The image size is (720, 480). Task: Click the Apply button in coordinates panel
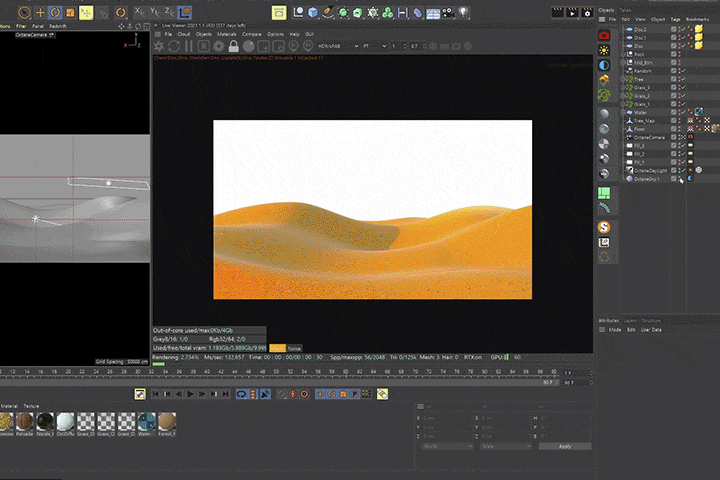(565, 446)
